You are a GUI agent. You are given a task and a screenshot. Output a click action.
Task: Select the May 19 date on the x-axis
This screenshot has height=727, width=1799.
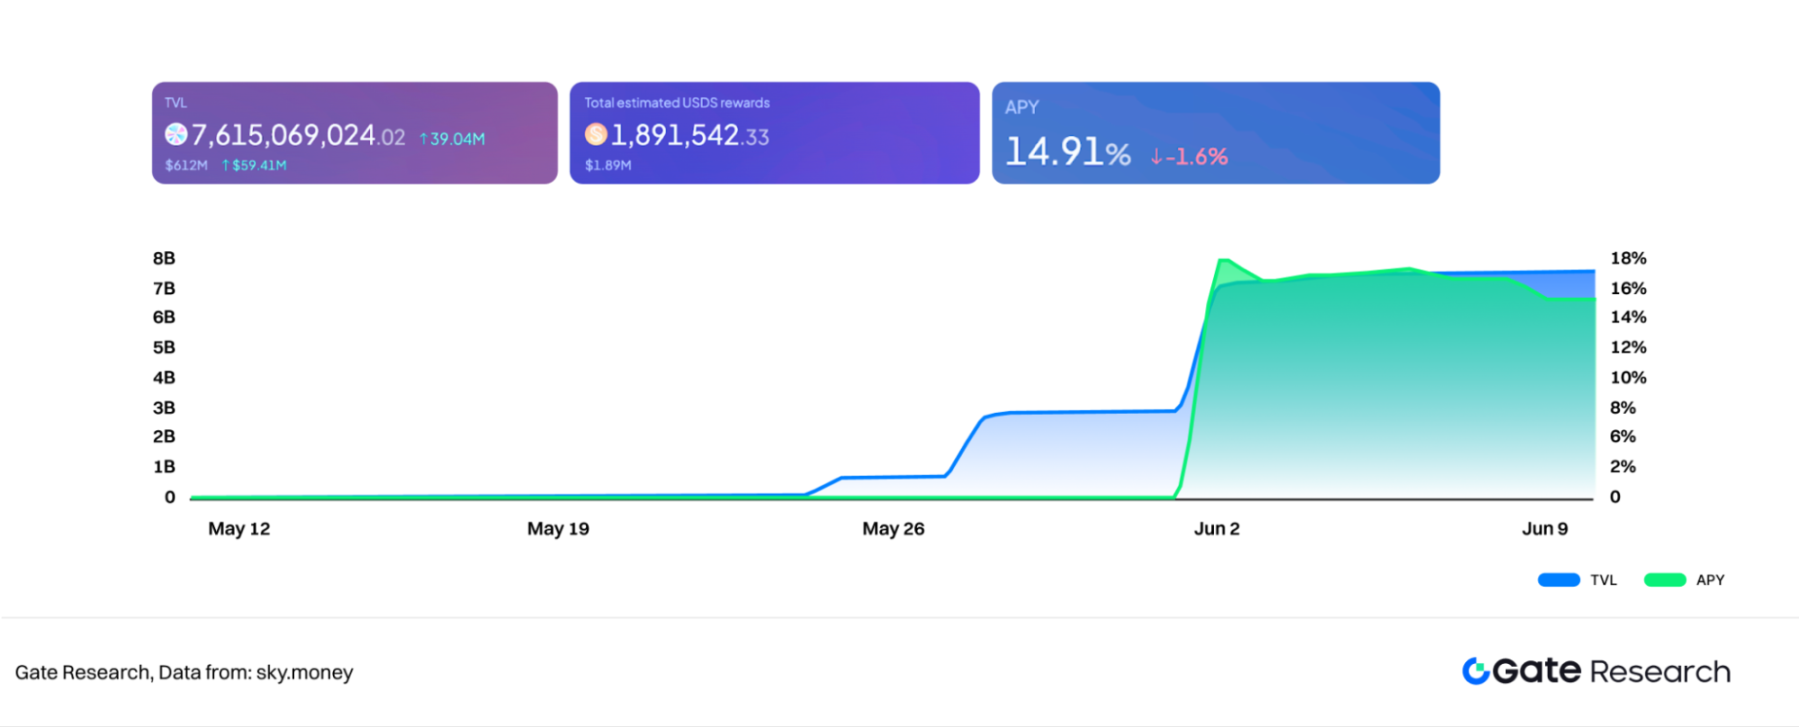tap(558, 529)
